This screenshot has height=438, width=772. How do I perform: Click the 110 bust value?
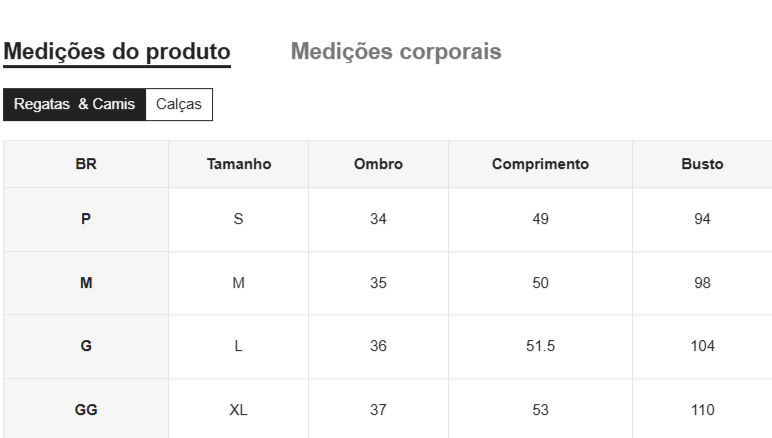702,409
